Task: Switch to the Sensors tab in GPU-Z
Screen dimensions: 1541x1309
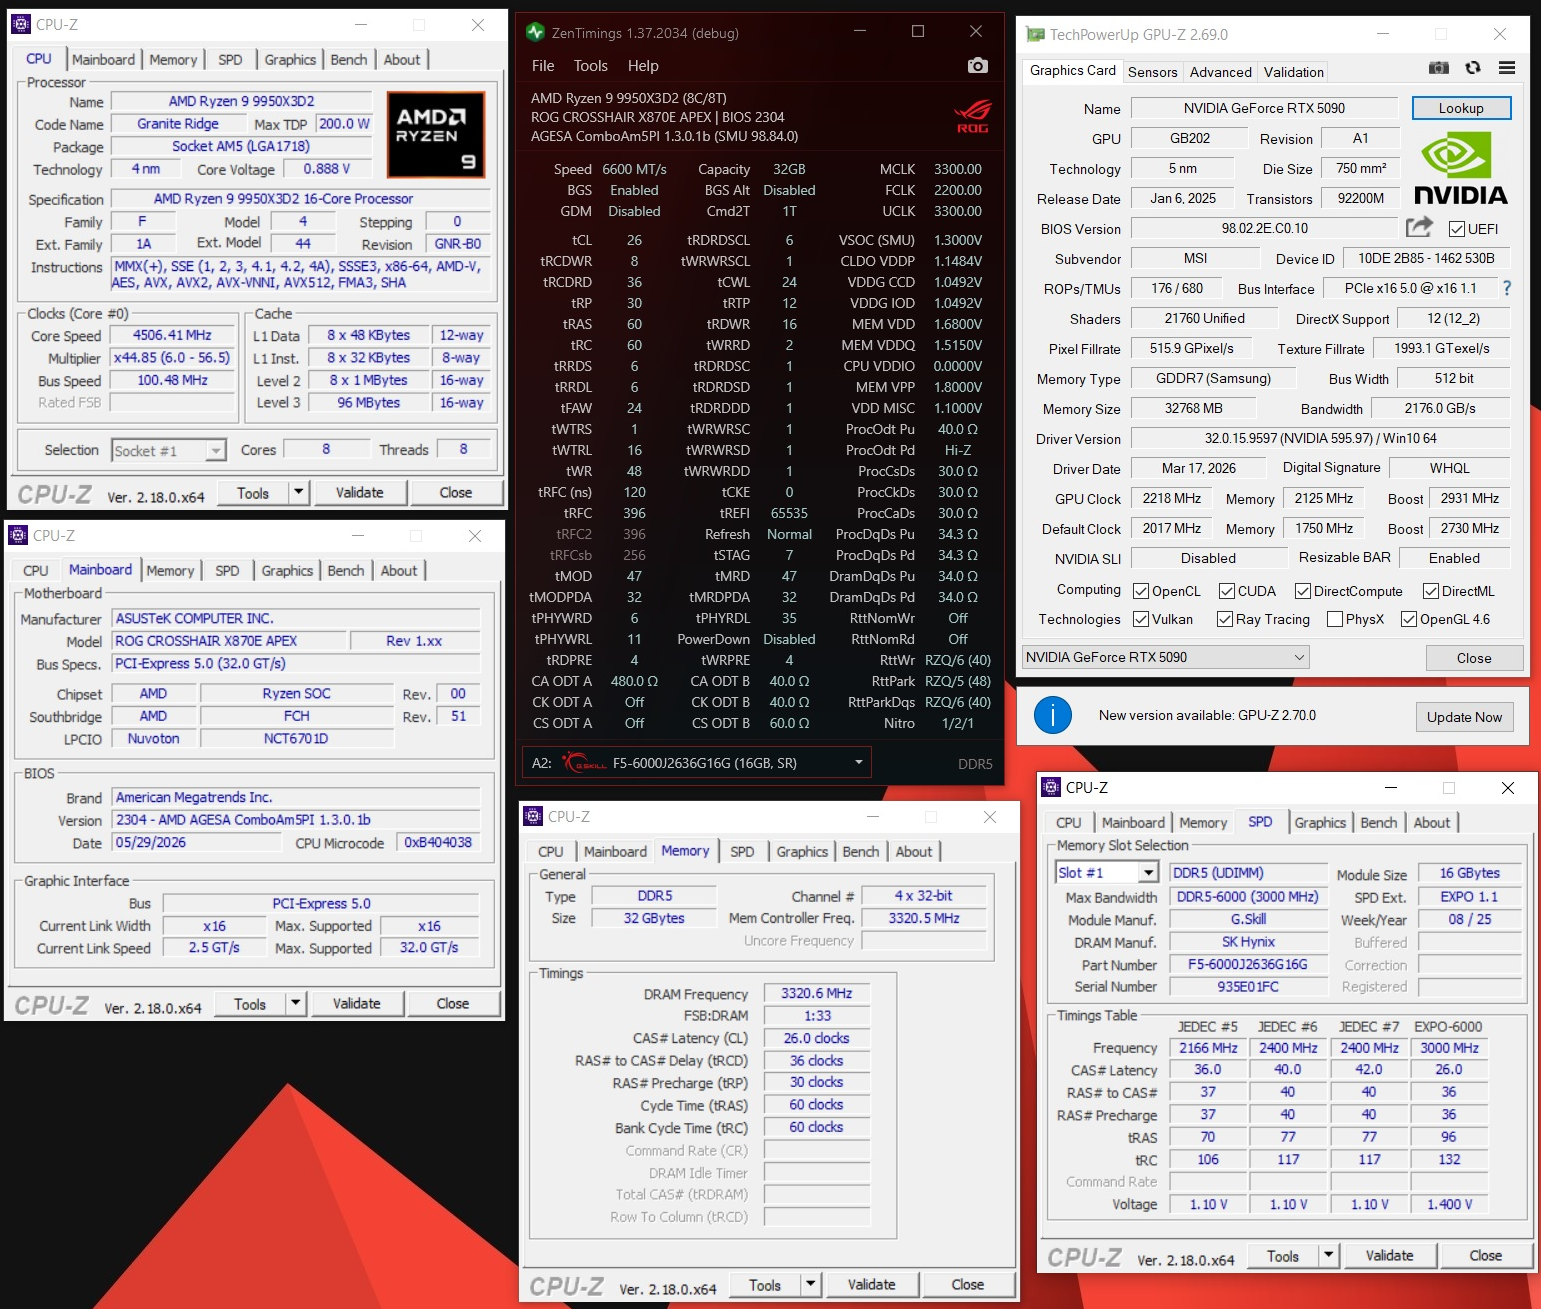Action: (1153, 72)
